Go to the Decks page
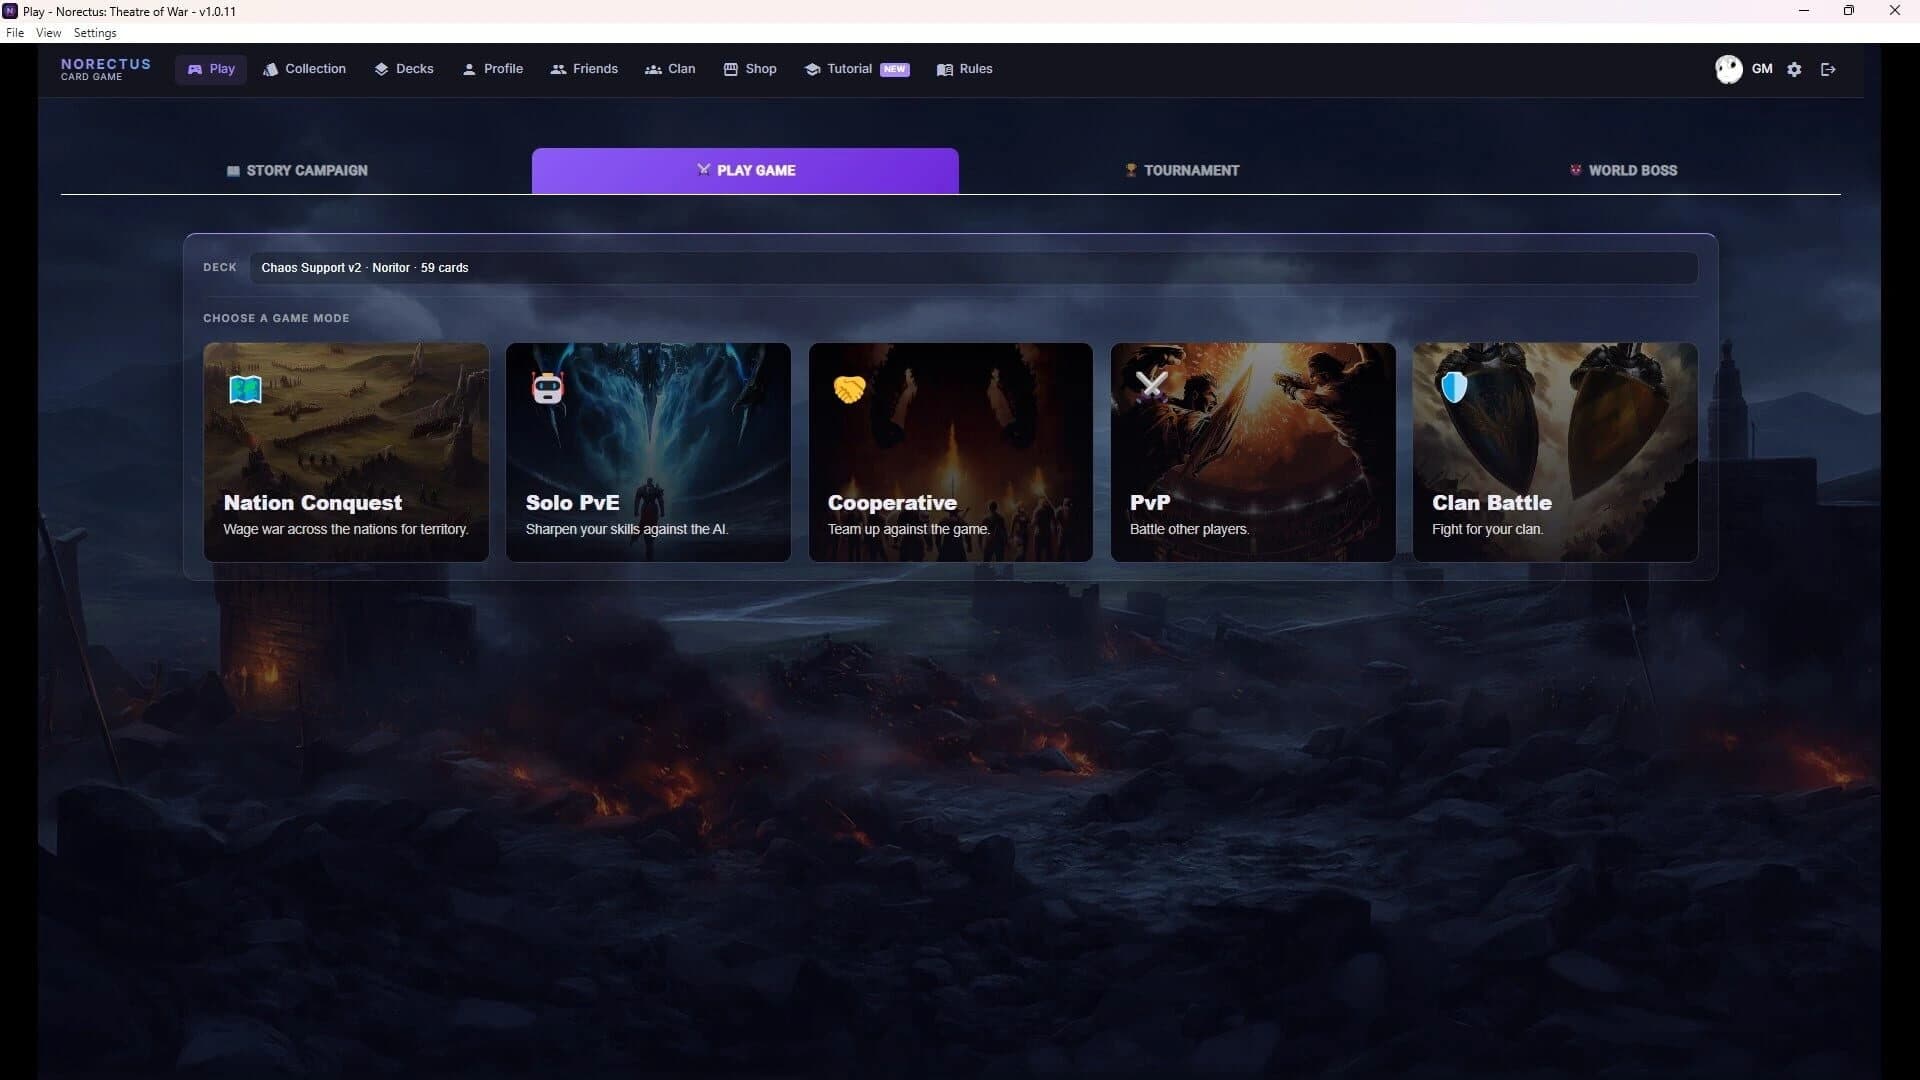The image size is (1920, 1080). (404, 69)
